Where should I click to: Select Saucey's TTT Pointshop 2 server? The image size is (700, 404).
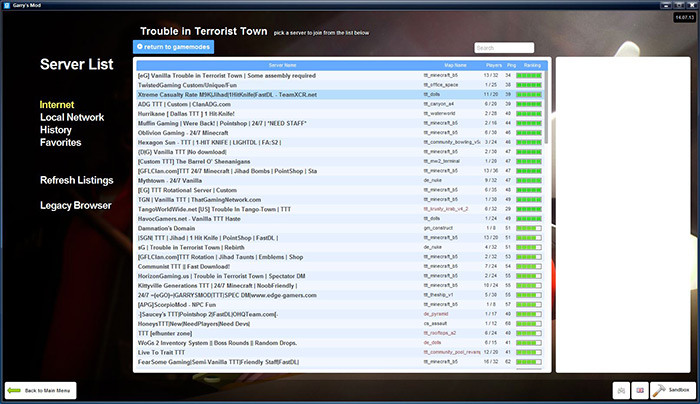340,314
